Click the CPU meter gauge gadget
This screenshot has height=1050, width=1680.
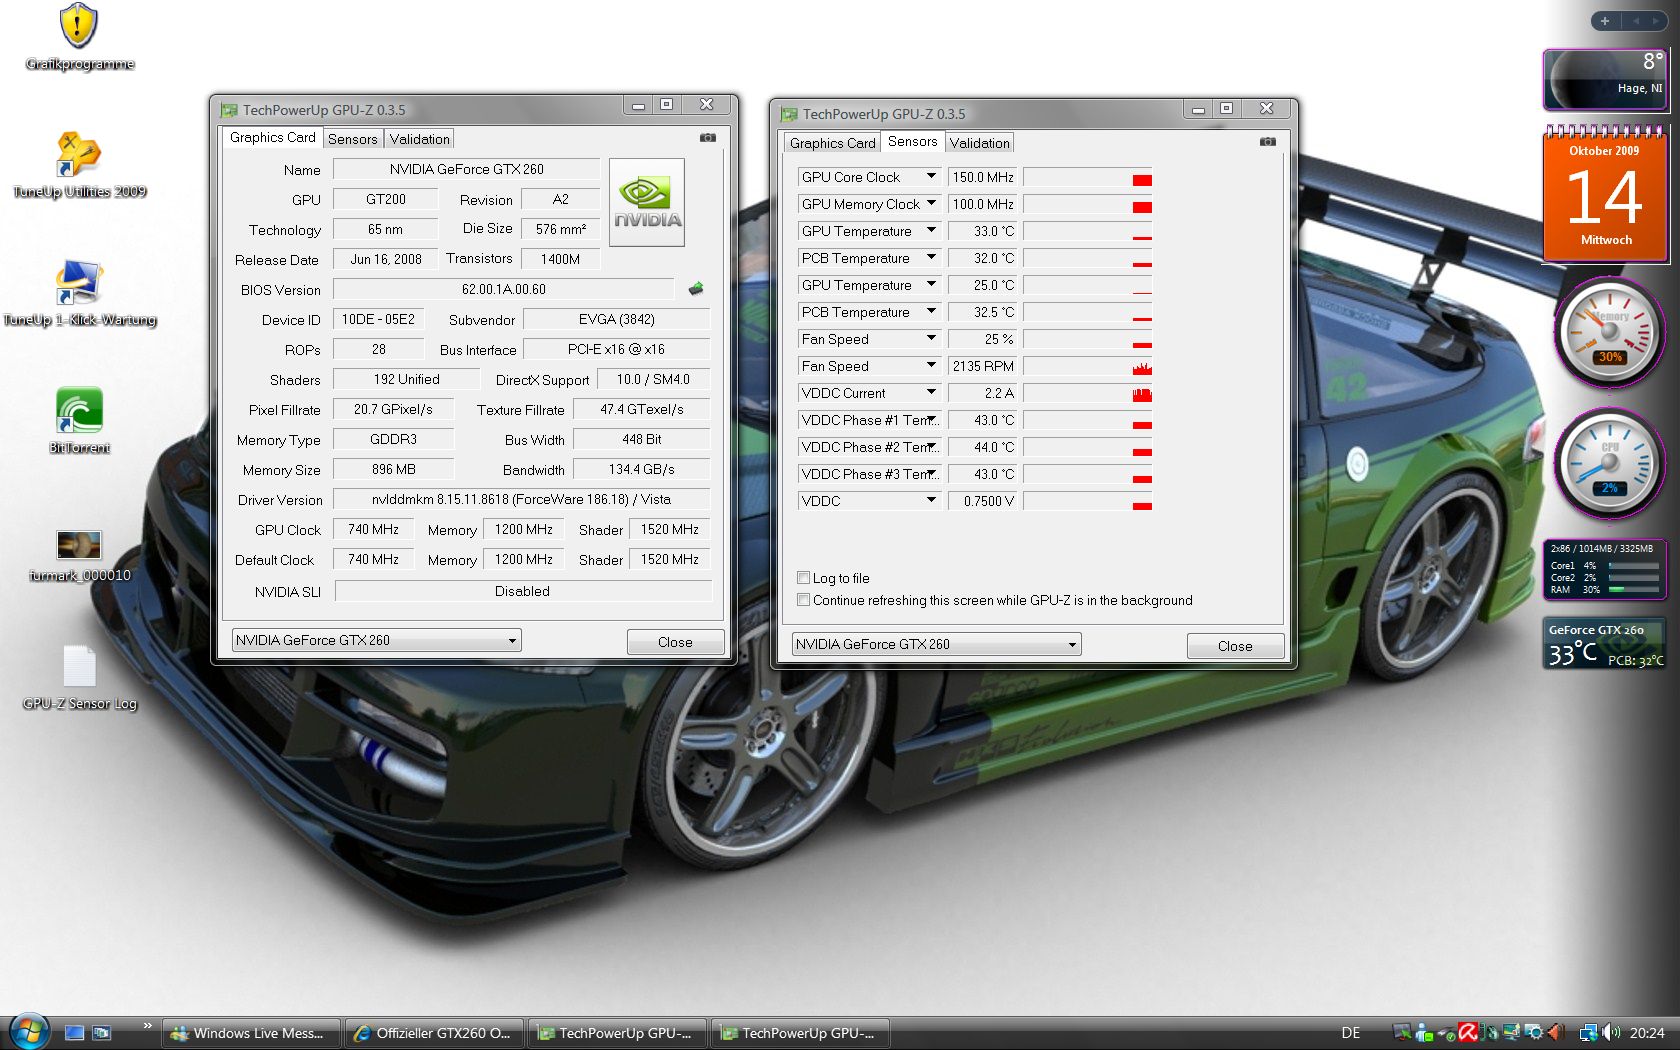tap(1608, 462)
